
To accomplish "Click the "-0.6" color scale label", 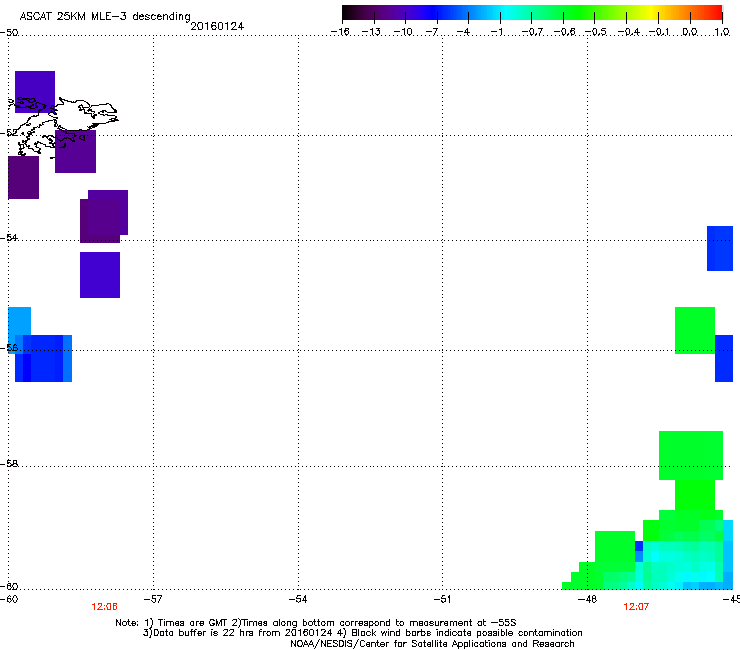I will pyautogui.click(x=564, y=32).
